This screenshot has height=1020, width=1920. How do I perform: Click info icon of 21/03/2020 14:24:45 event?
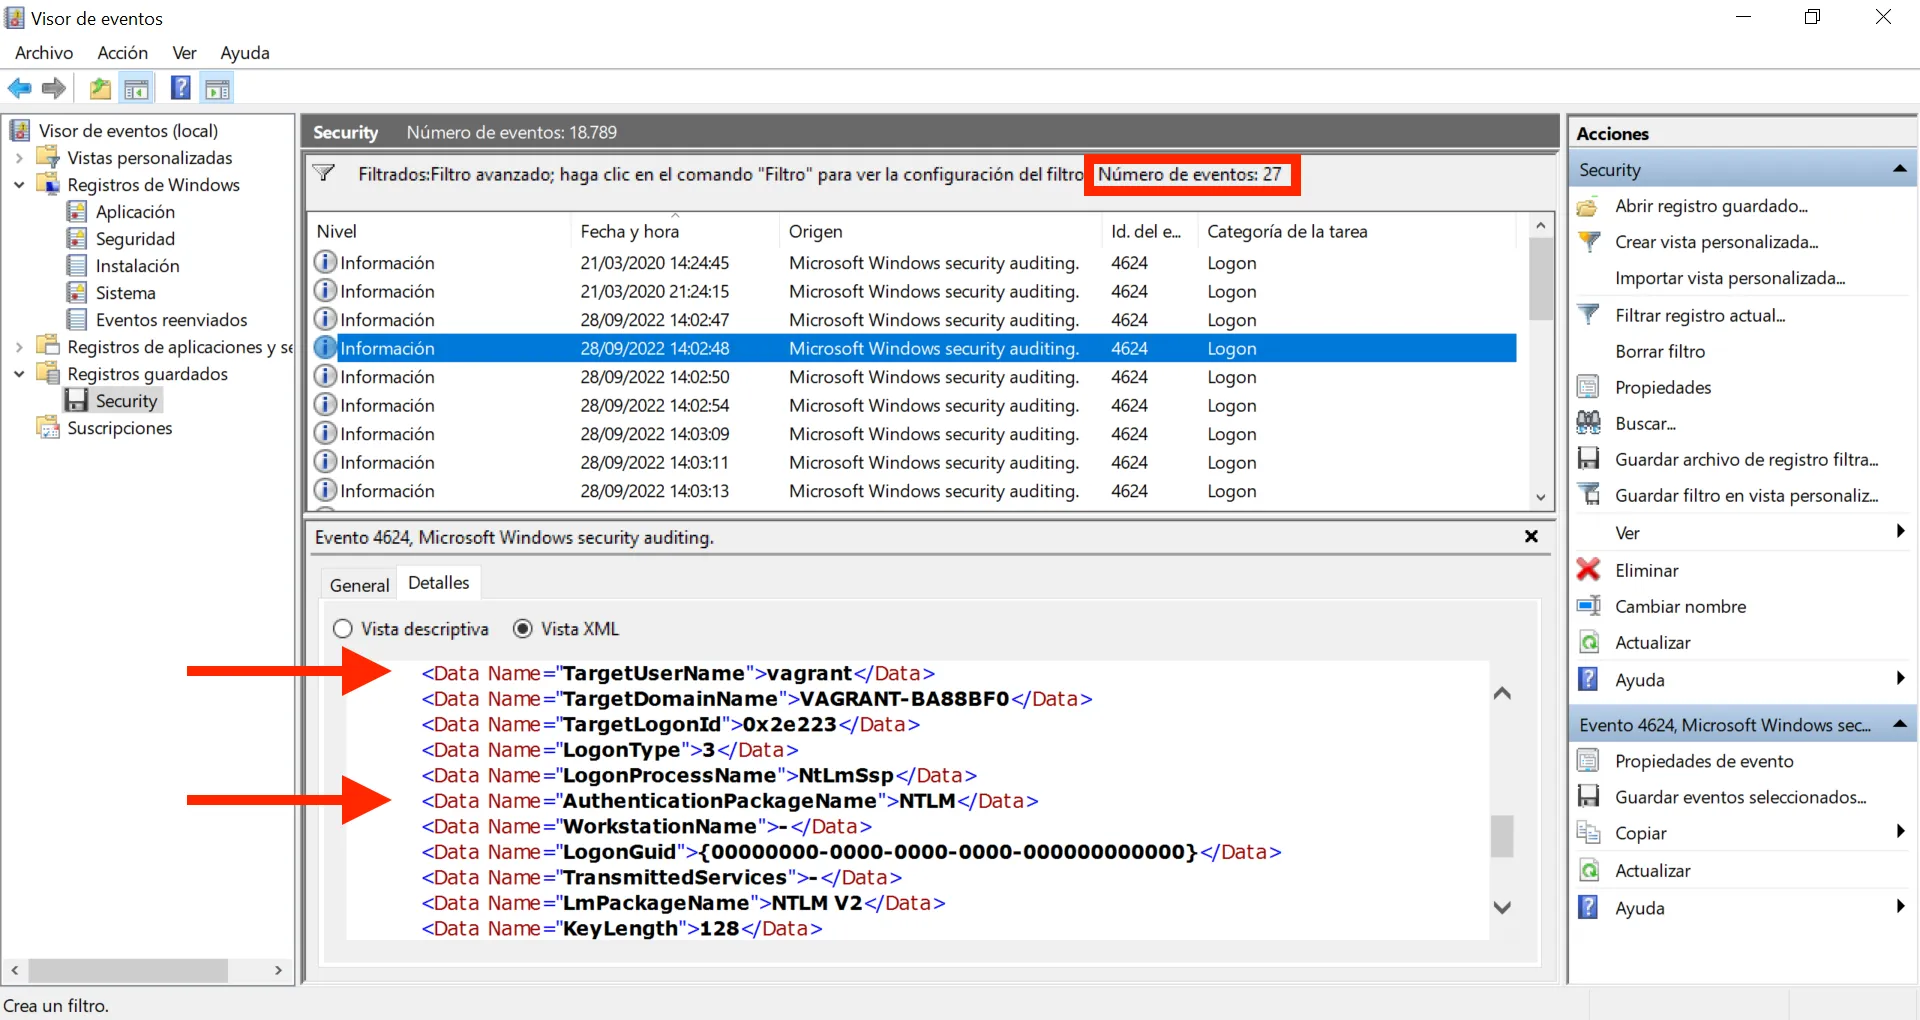coord(325,262)
